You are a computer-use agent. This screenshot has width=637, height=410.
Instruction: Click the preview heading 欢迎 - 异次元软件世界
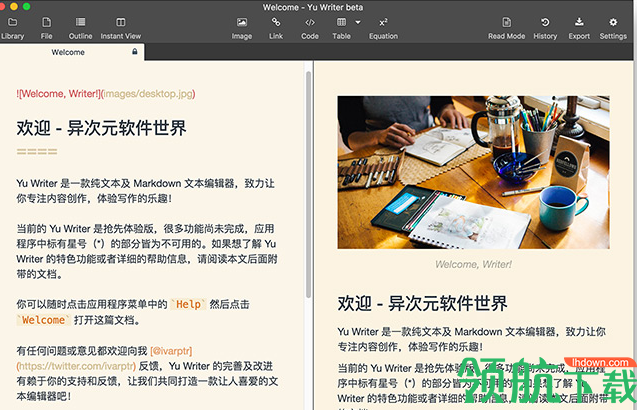[422, 304]
